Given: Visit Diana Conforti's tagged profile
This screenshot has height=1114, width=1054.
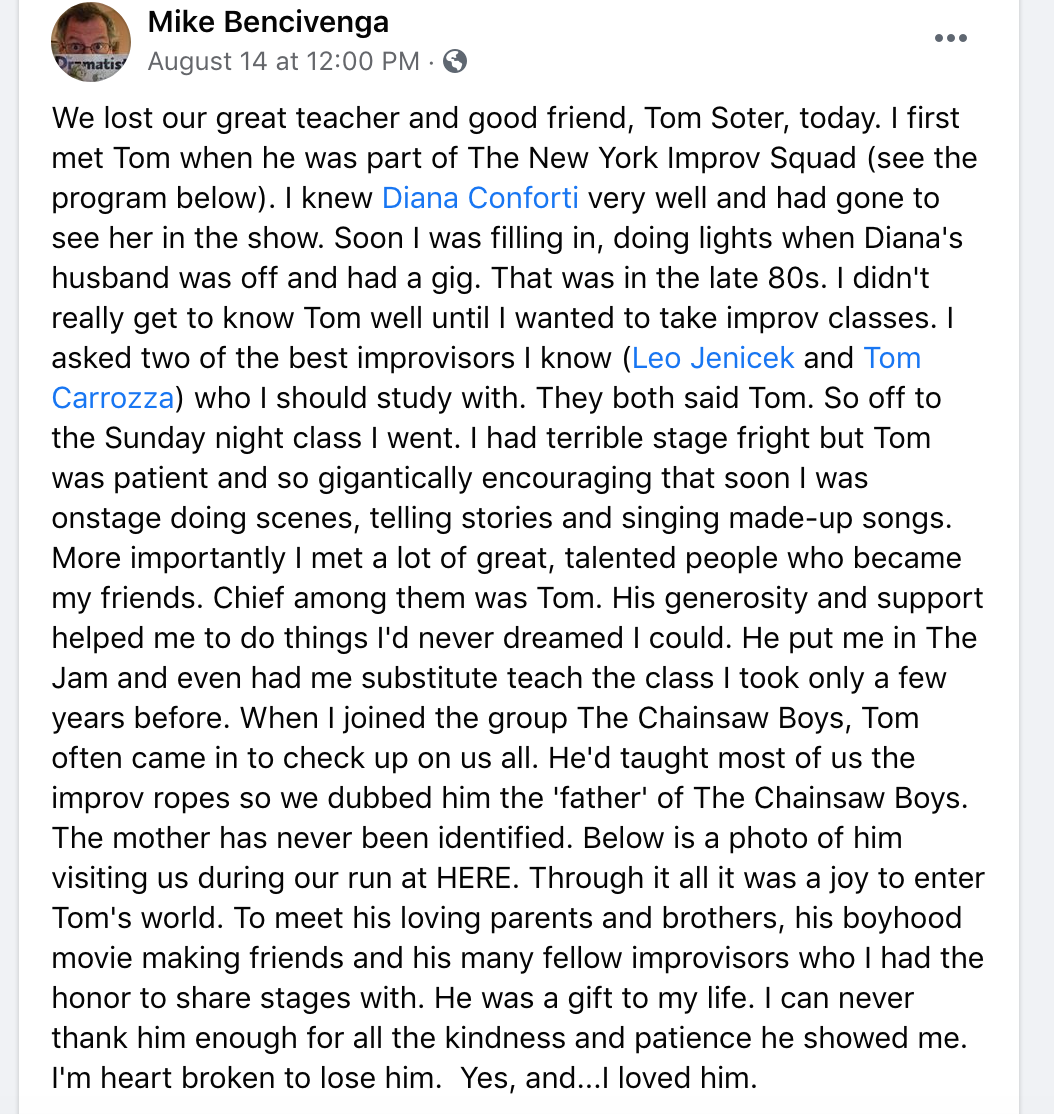Looking at the screenshot, I should pos(480,198).
